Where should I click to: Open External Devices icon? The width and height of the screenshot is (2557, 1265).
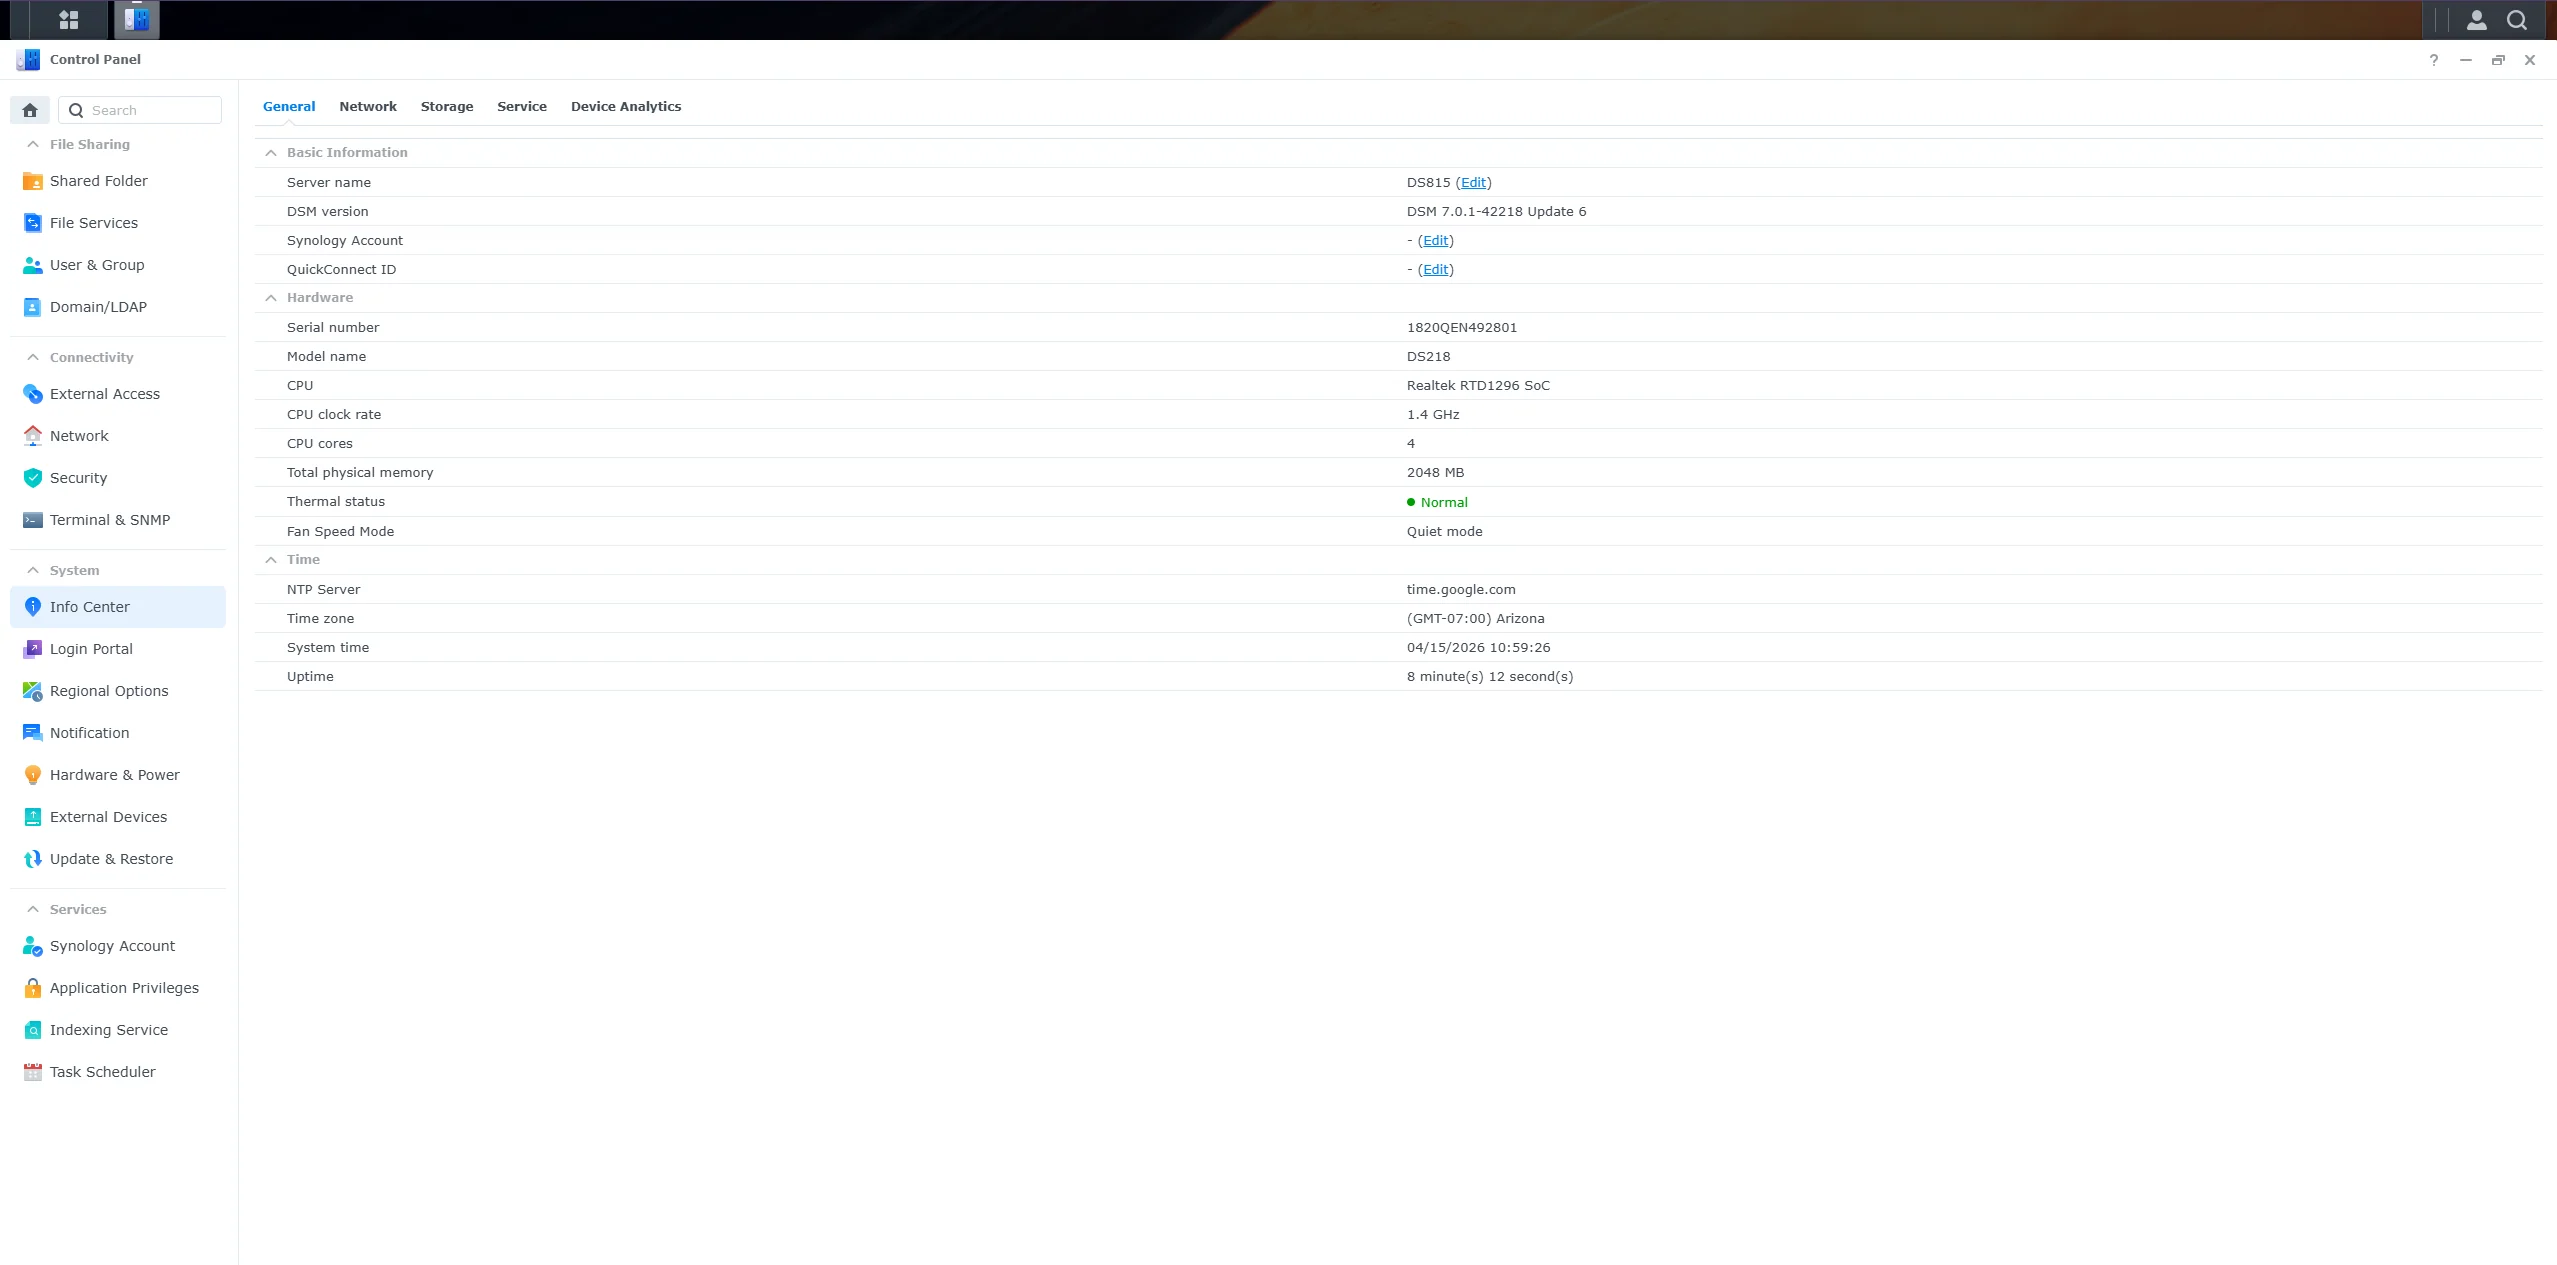[x=32, y=817]
